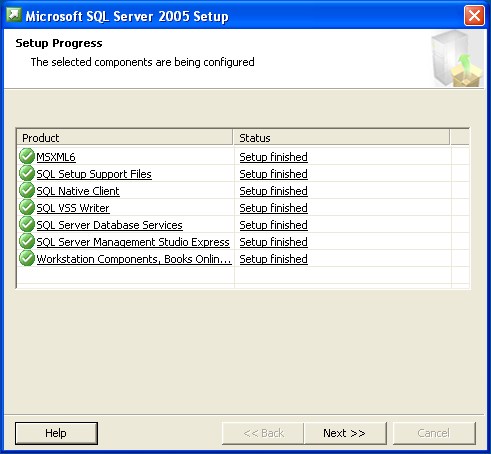Screen dimensions: 491x454
Task: Sort by the Status column header
Action: [x=341, y=138]
